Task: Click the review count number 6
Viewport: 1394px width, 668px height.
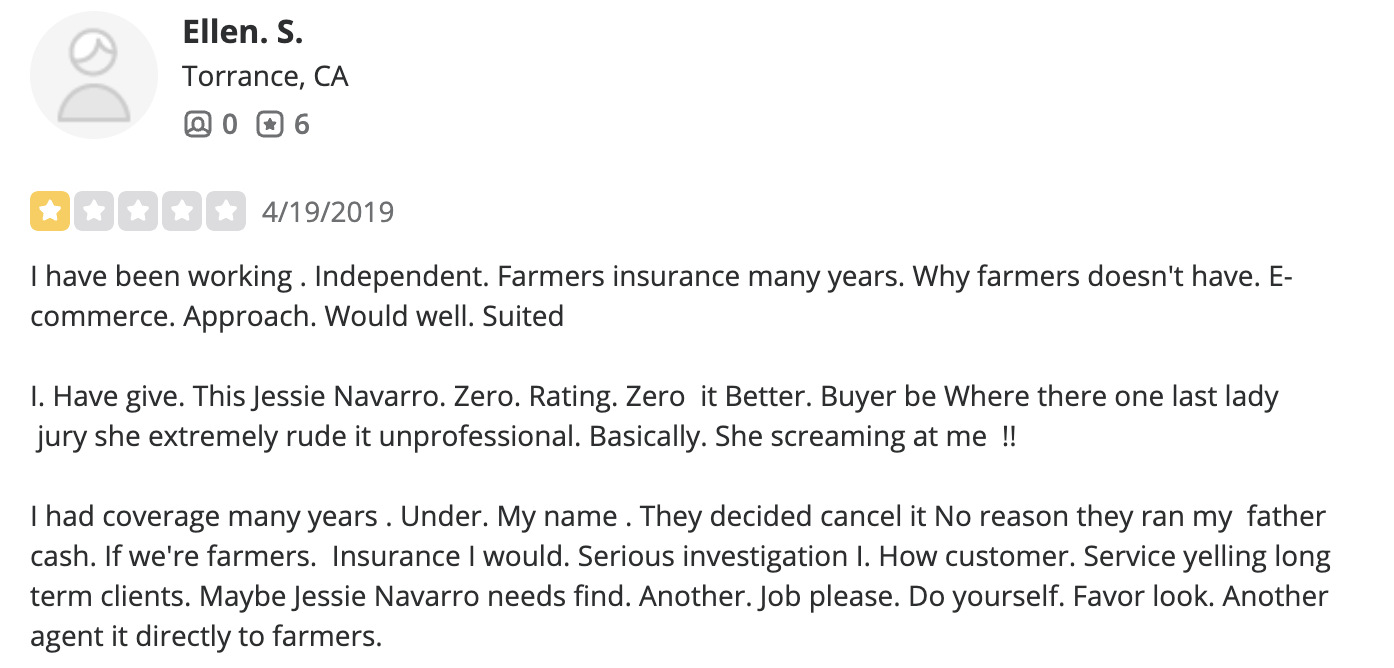Action: pos(302,125)
